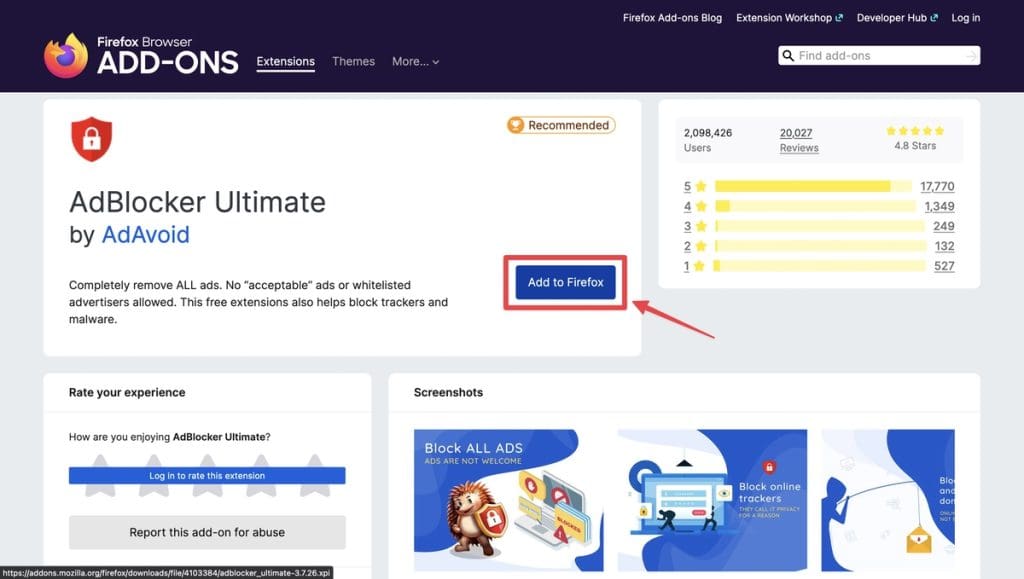Click the five-star rating bar
The image size is (1024, 579).
click(x=813, y=186)
